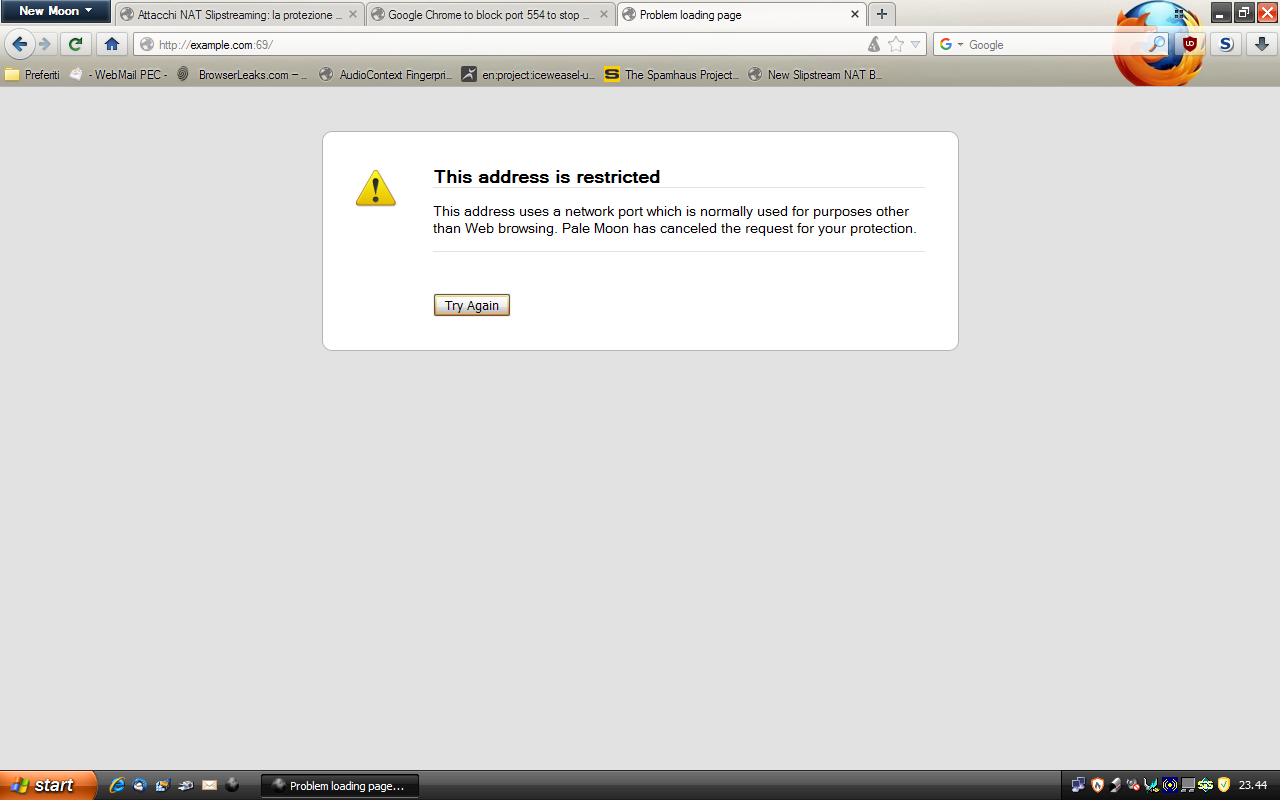Click the pen-shaped tray icon

[1115, 785]
